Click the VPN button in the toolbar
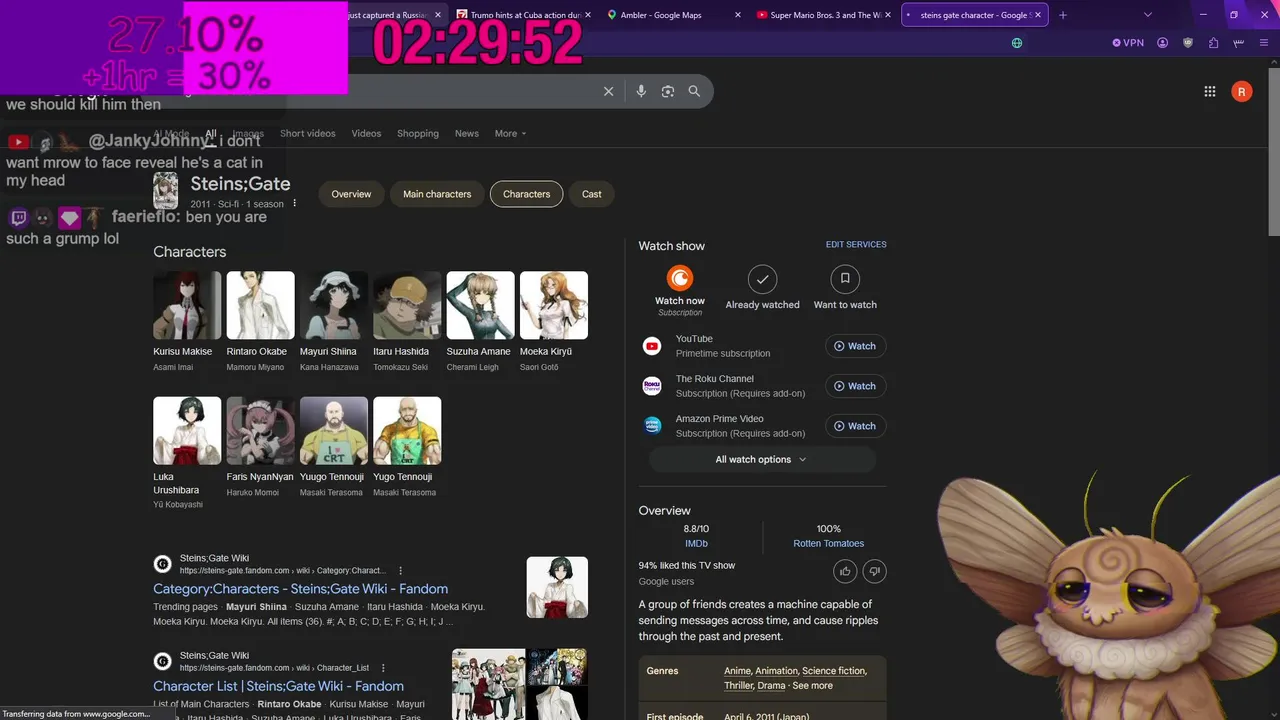Screen dimensions: 1280x720 point(1128,43)
